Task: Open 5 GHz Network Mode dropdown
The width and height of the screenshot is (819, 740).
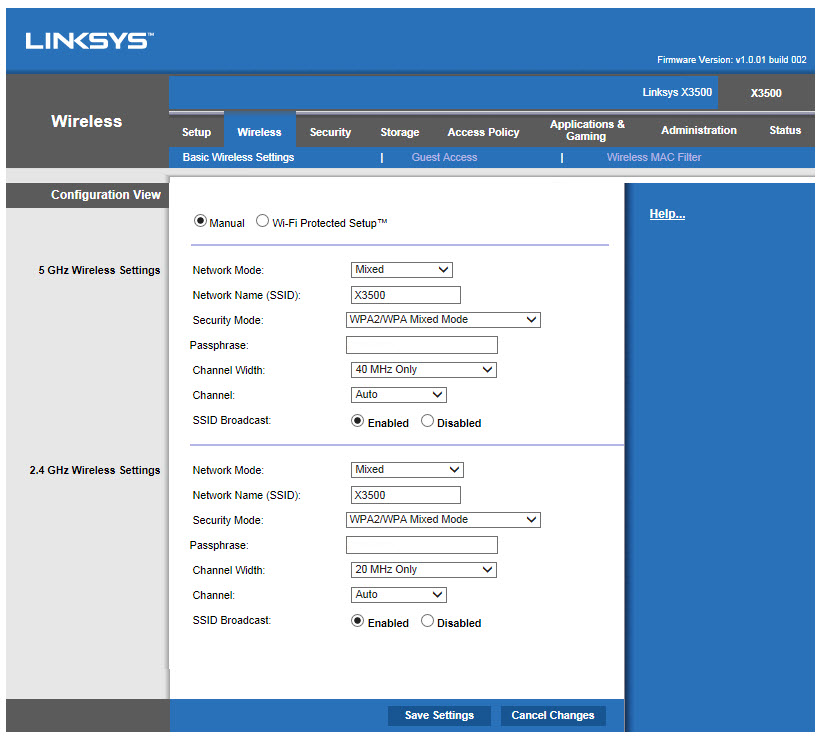Action: (402, 270)
